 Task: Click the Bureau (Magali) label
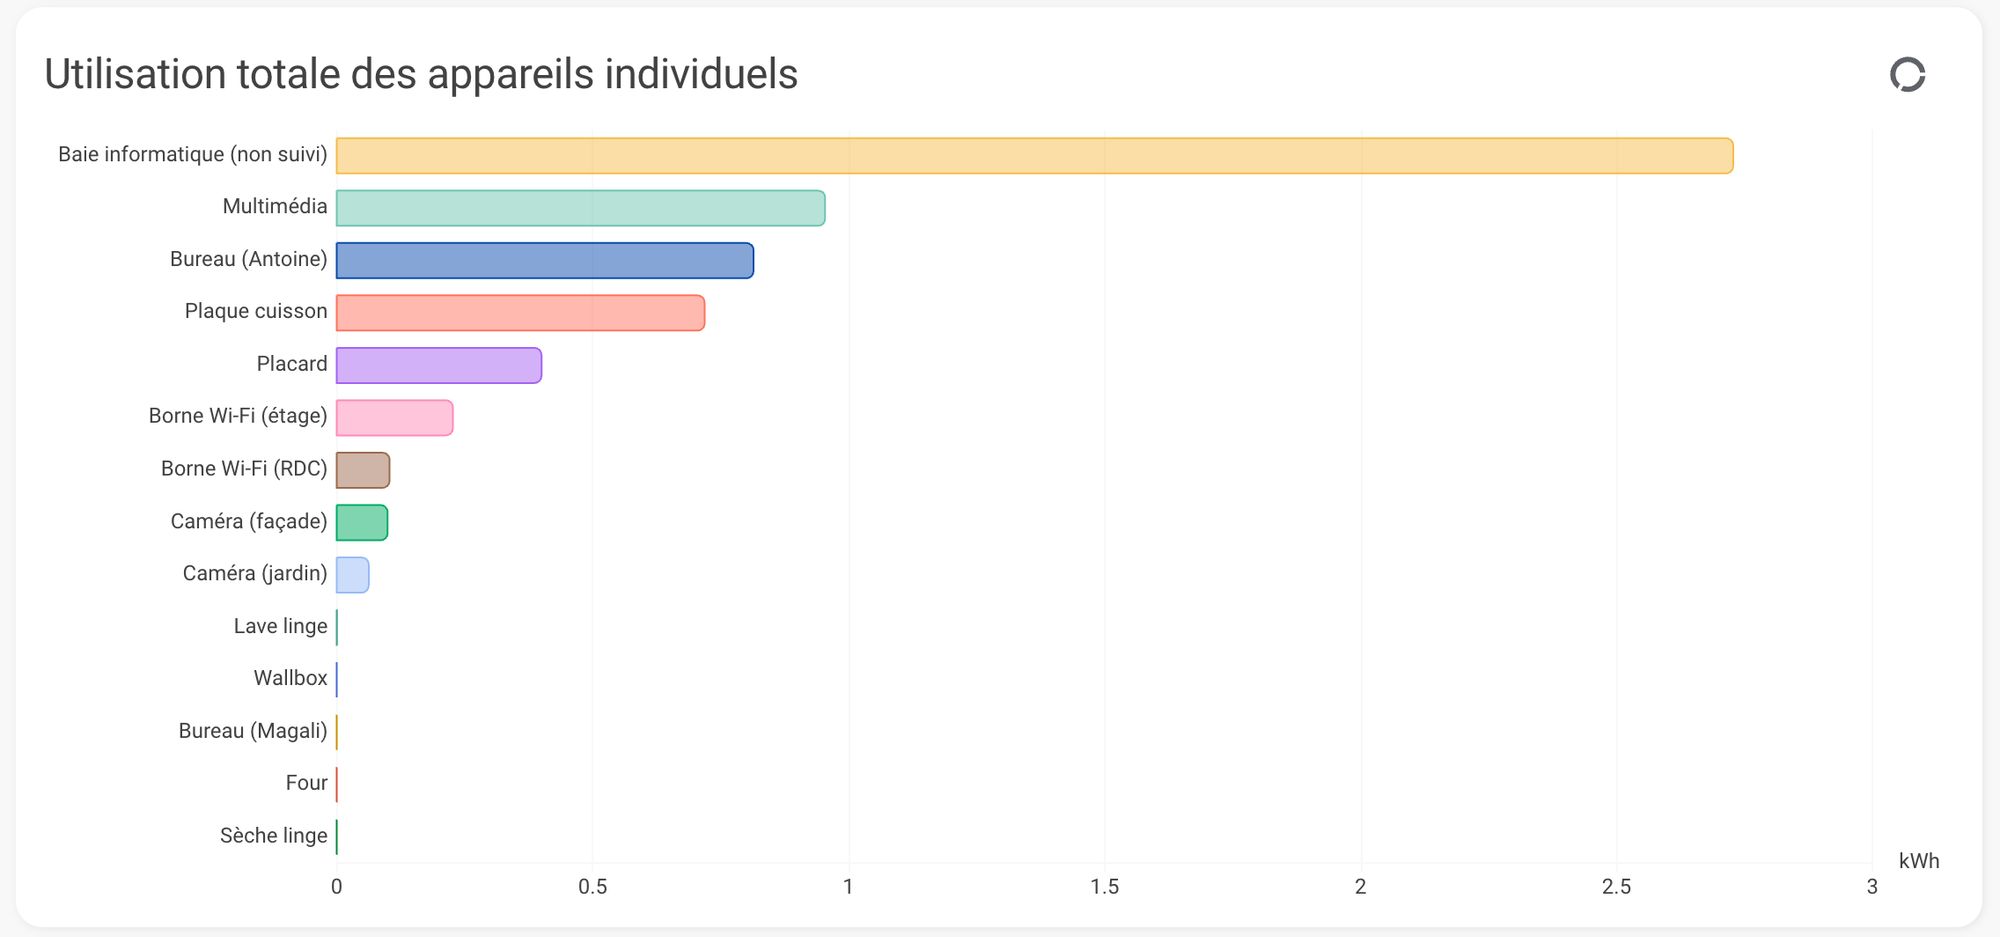(x=252, y=731)
